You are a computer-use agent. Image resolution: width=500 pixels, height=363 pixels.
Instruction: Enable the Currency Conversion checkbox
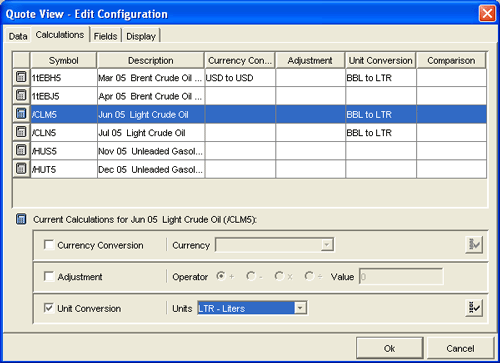coord(49,245)
